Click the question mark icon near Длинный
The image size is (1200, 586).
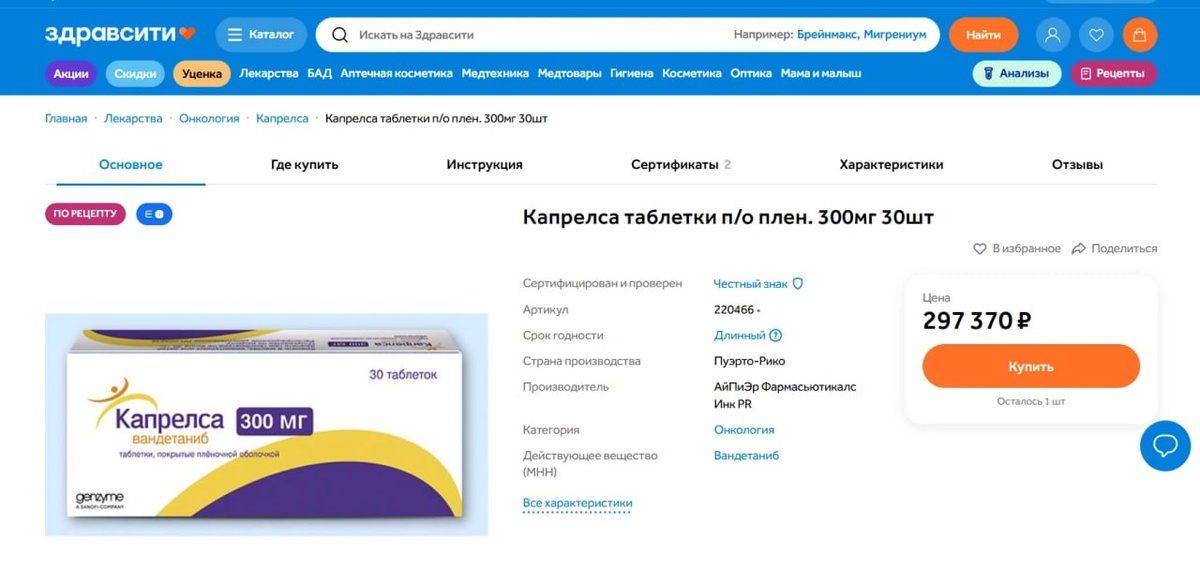(776, 336)
